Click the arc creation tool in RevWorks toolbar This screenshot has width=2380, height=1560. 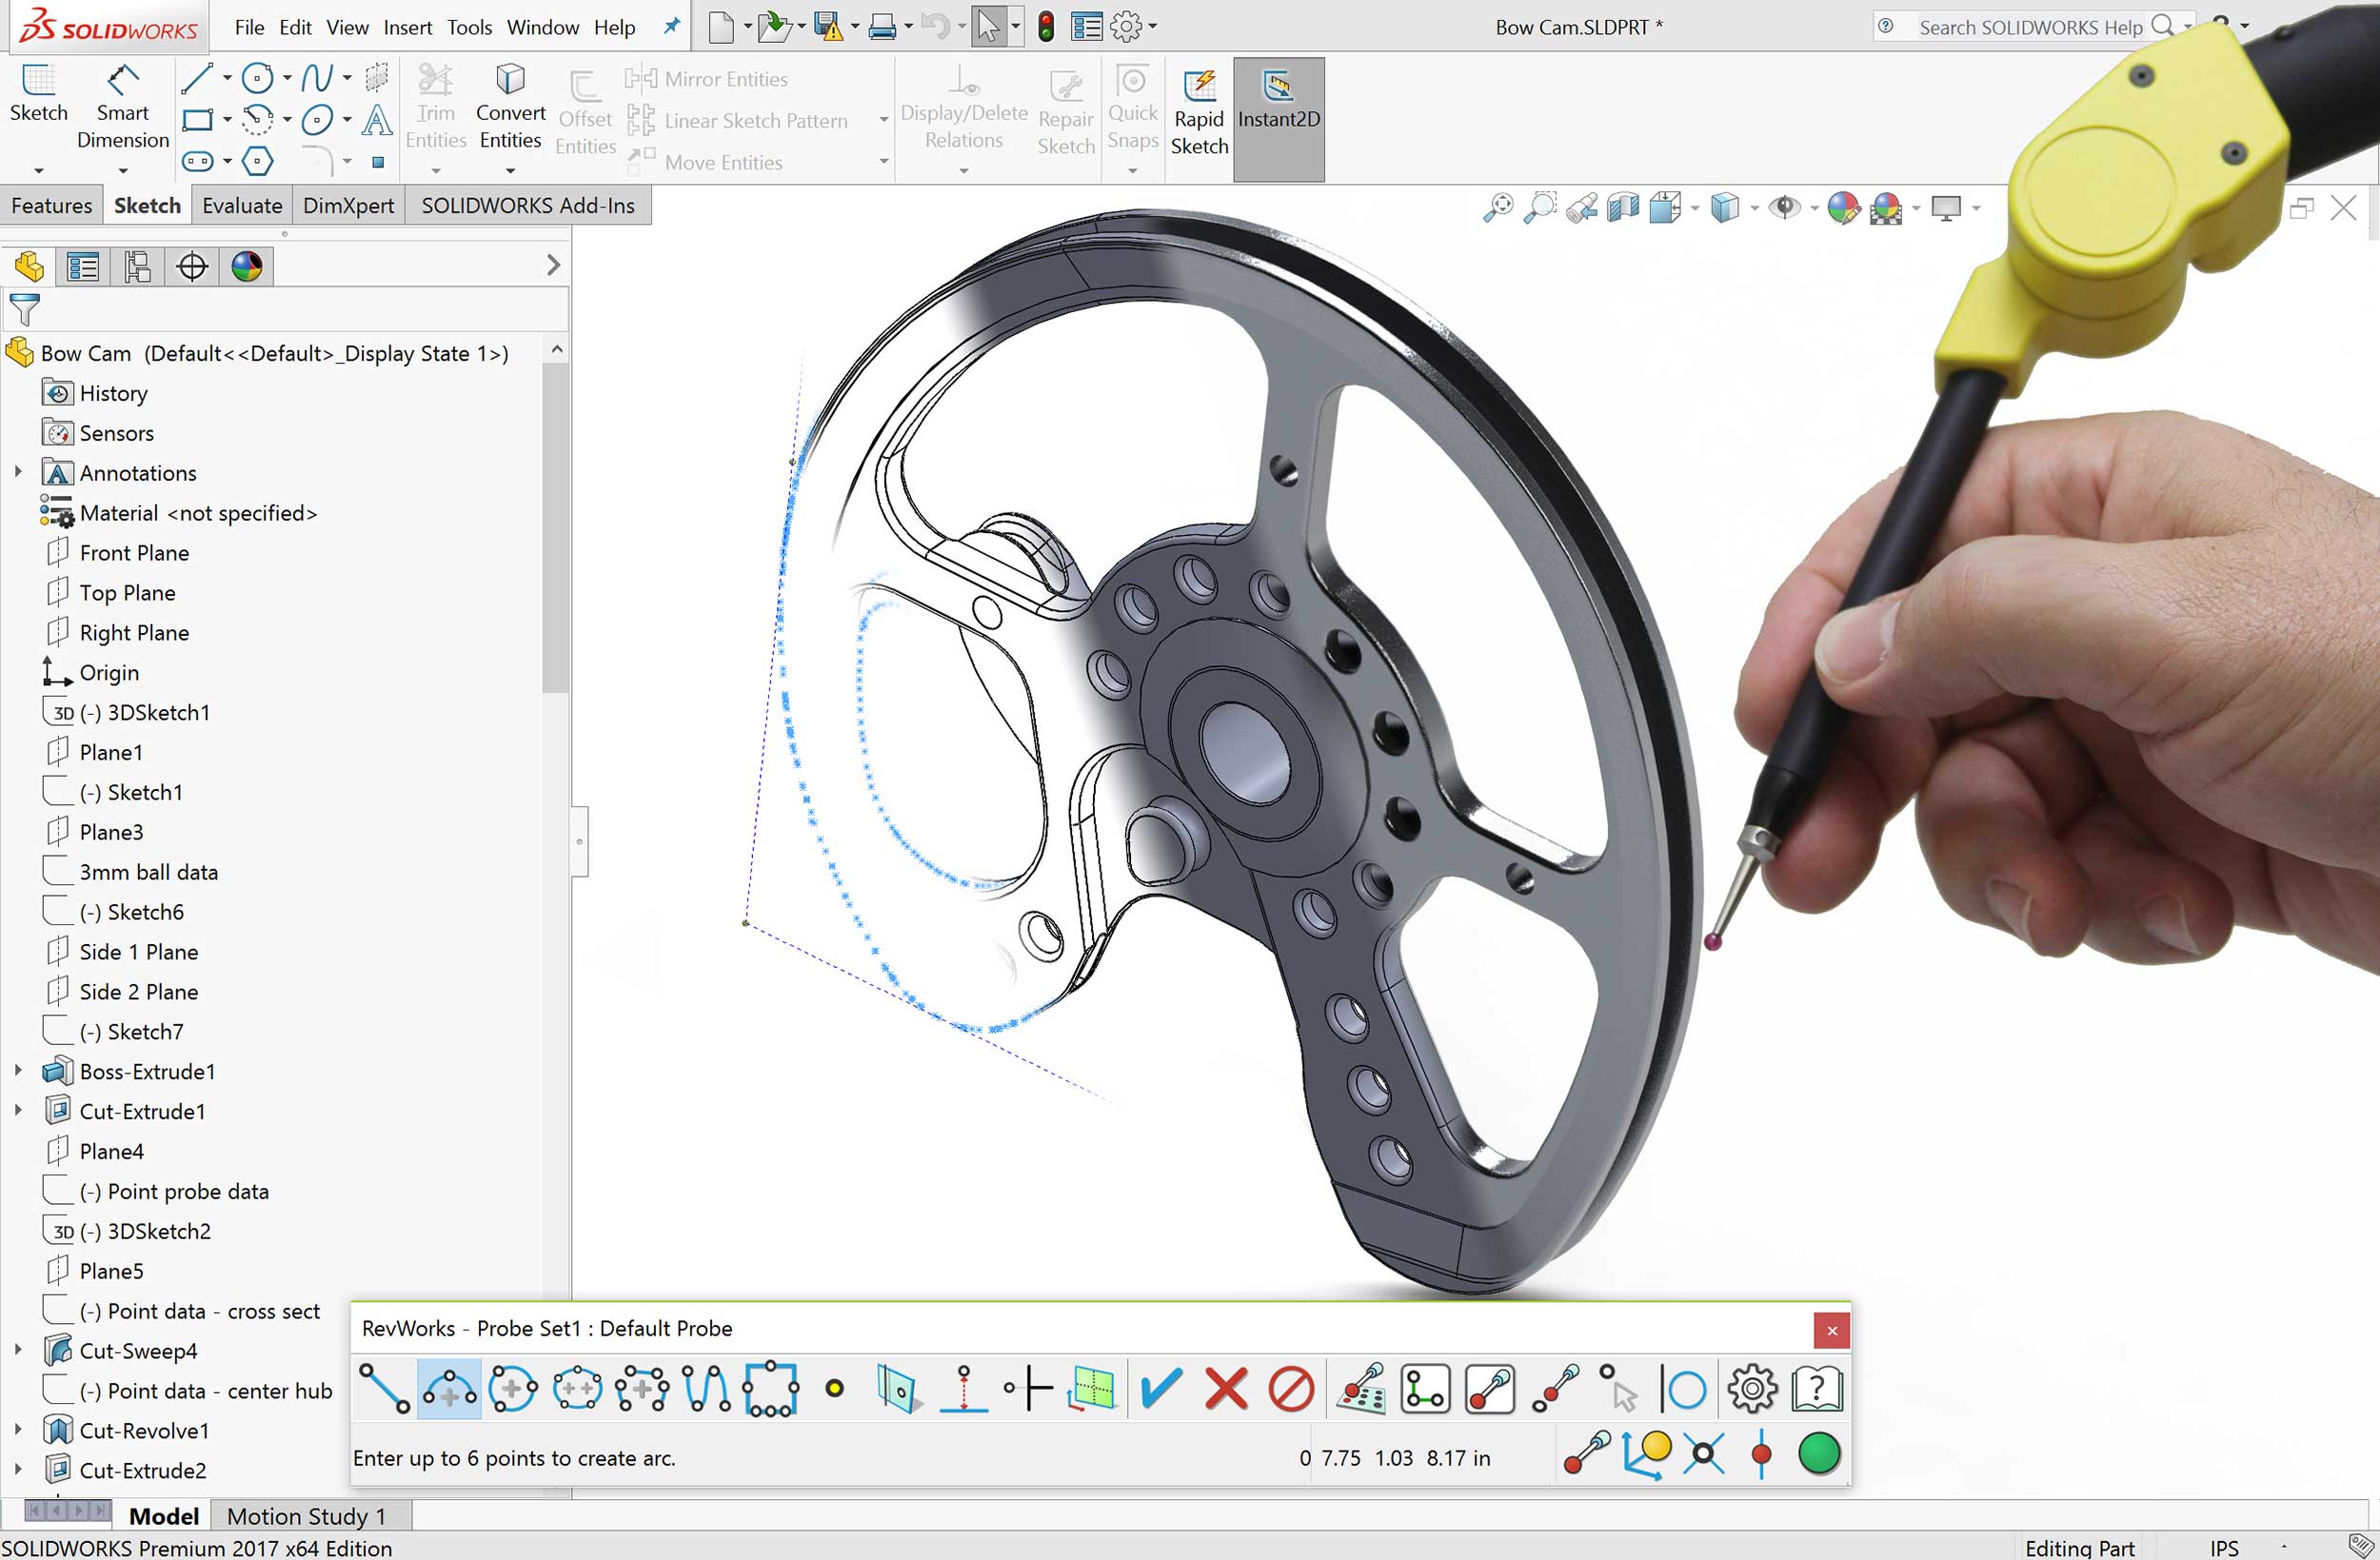451,1390
